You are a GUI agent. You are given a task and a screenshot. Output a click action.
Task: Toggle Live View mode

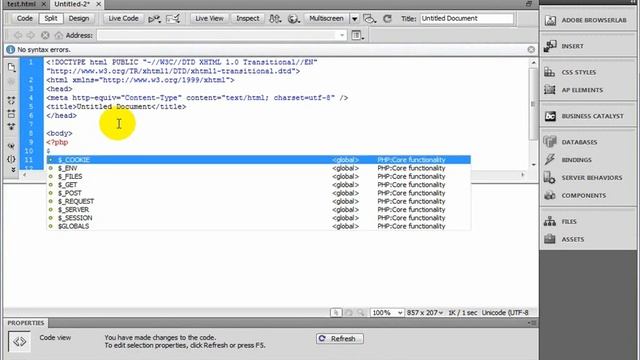click(209, 18)
